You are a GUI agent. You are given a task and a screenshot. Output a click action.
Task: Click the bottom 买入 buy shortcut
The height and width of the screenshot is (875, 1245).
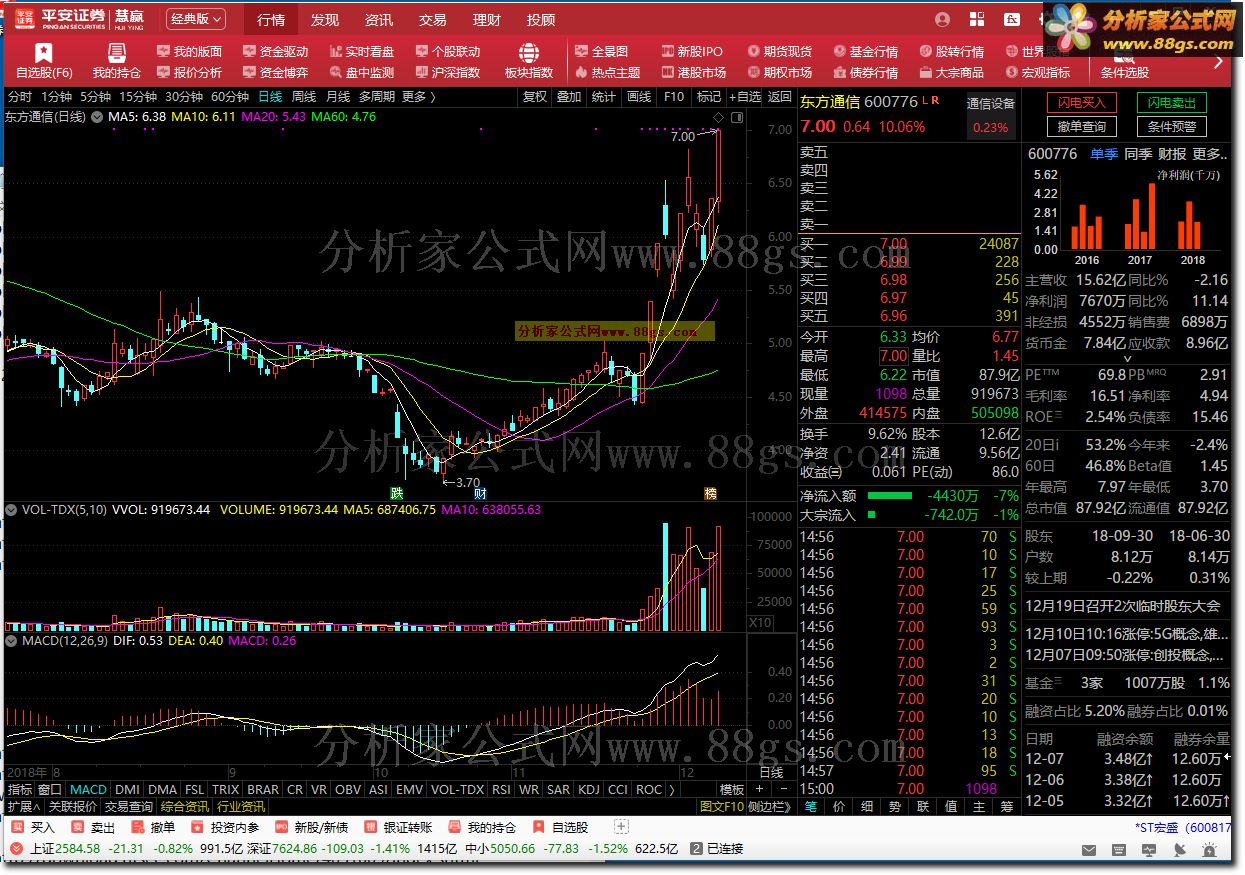coord(34,827)
